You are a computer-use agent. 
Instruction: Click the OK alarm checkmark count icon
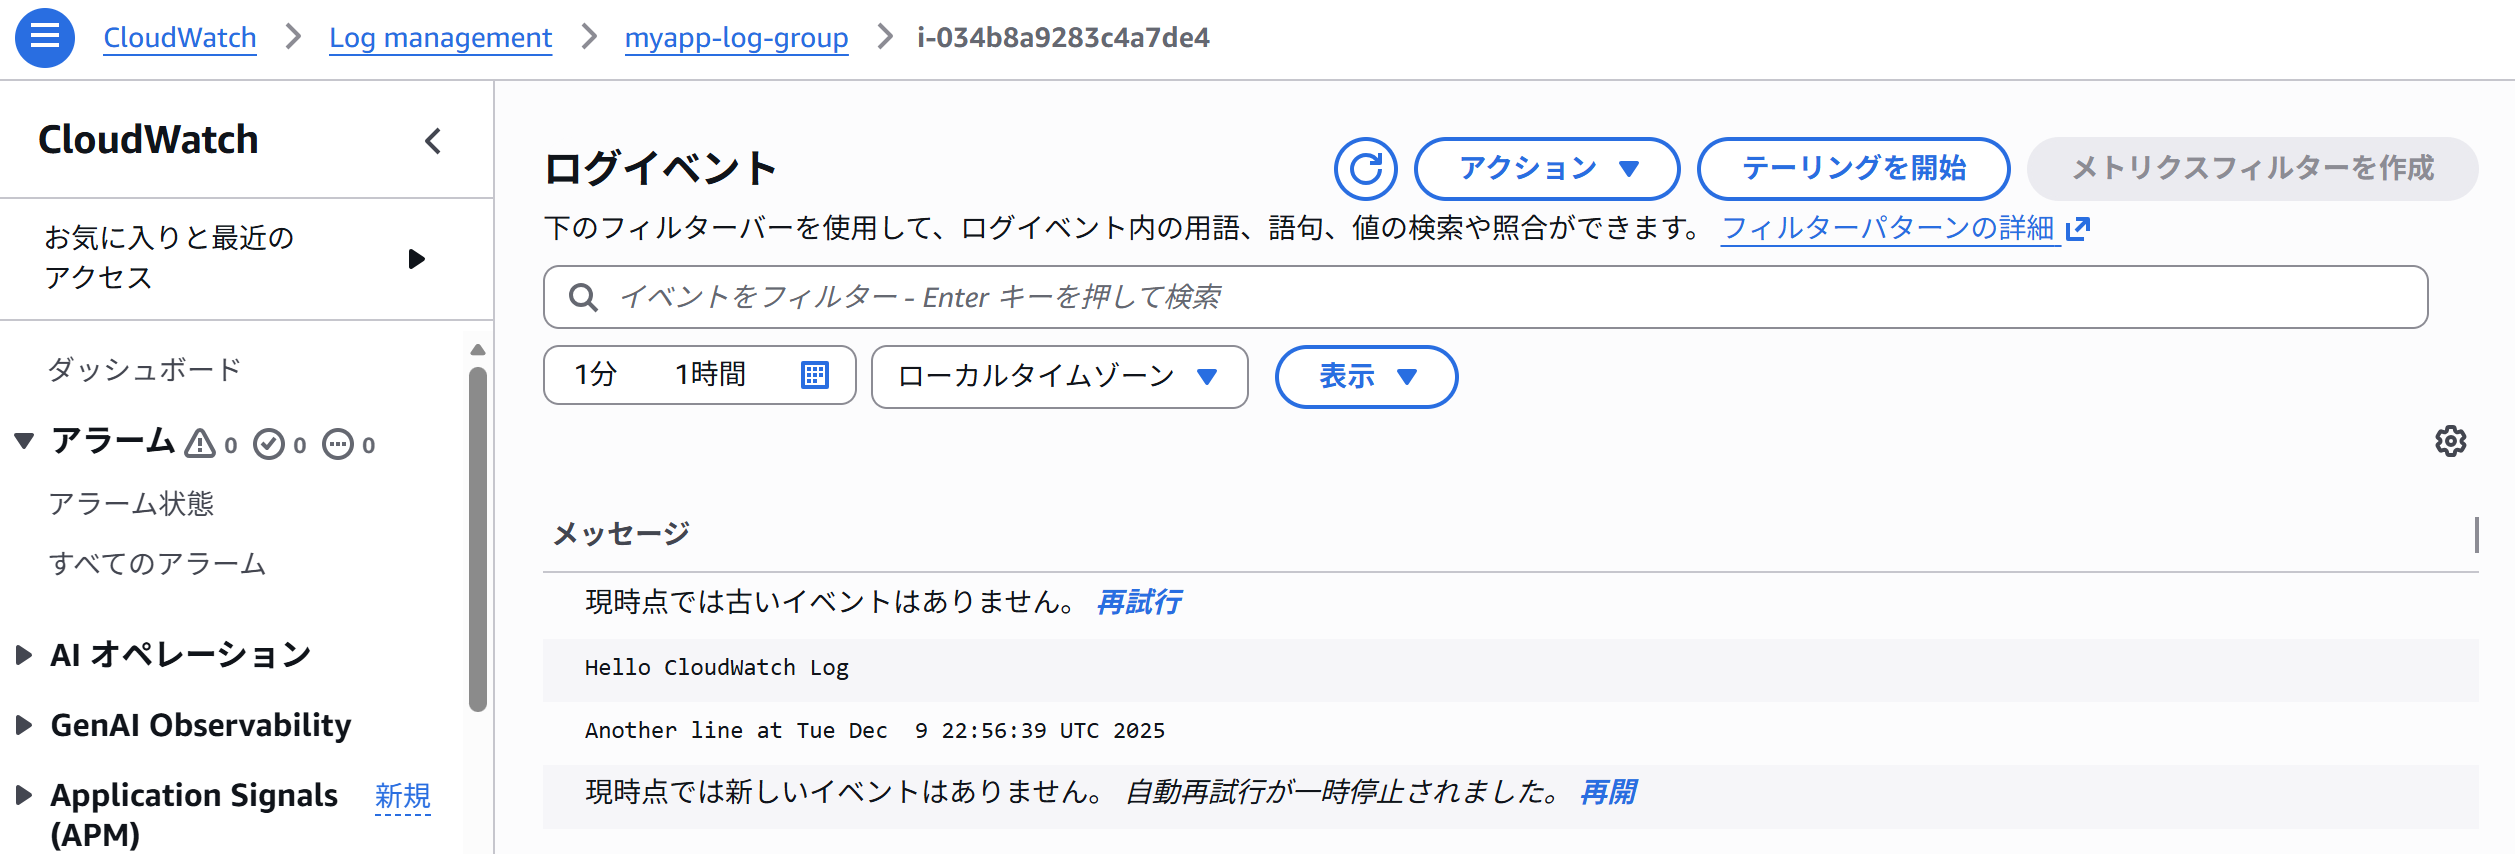(x=269, y=444)
